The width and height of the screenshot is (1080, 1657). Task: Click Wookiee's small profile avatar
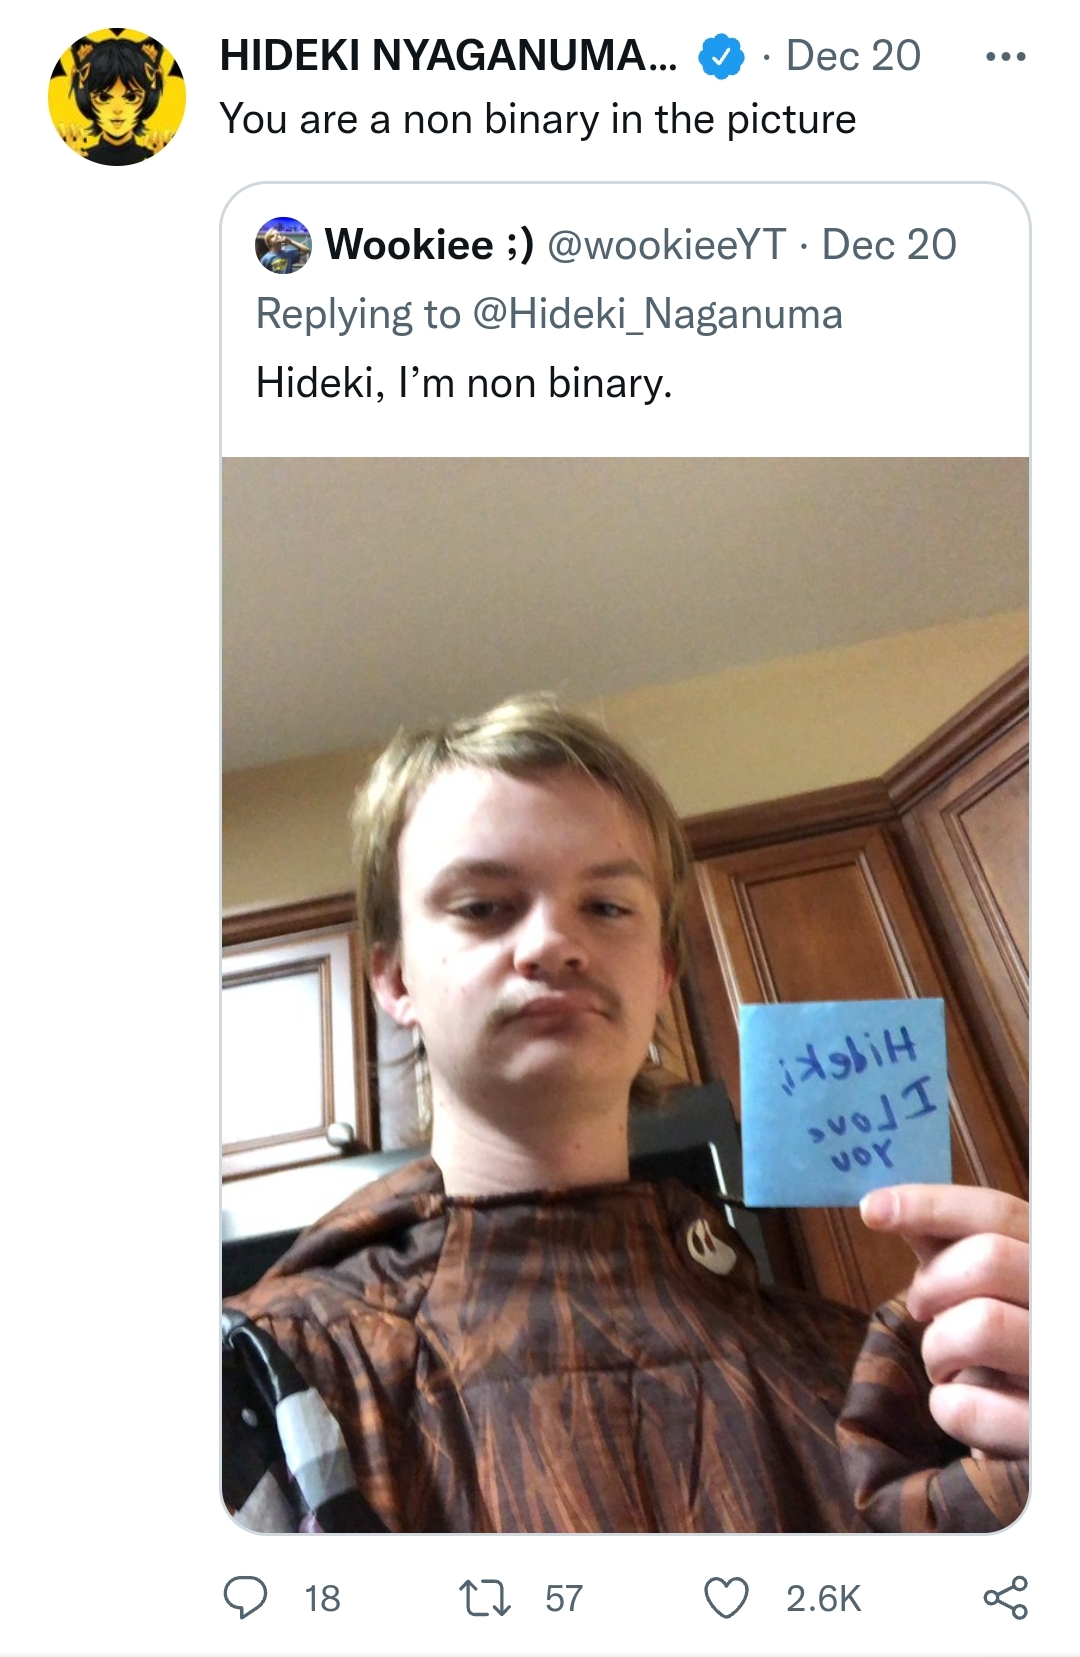[x=284, y=245]
